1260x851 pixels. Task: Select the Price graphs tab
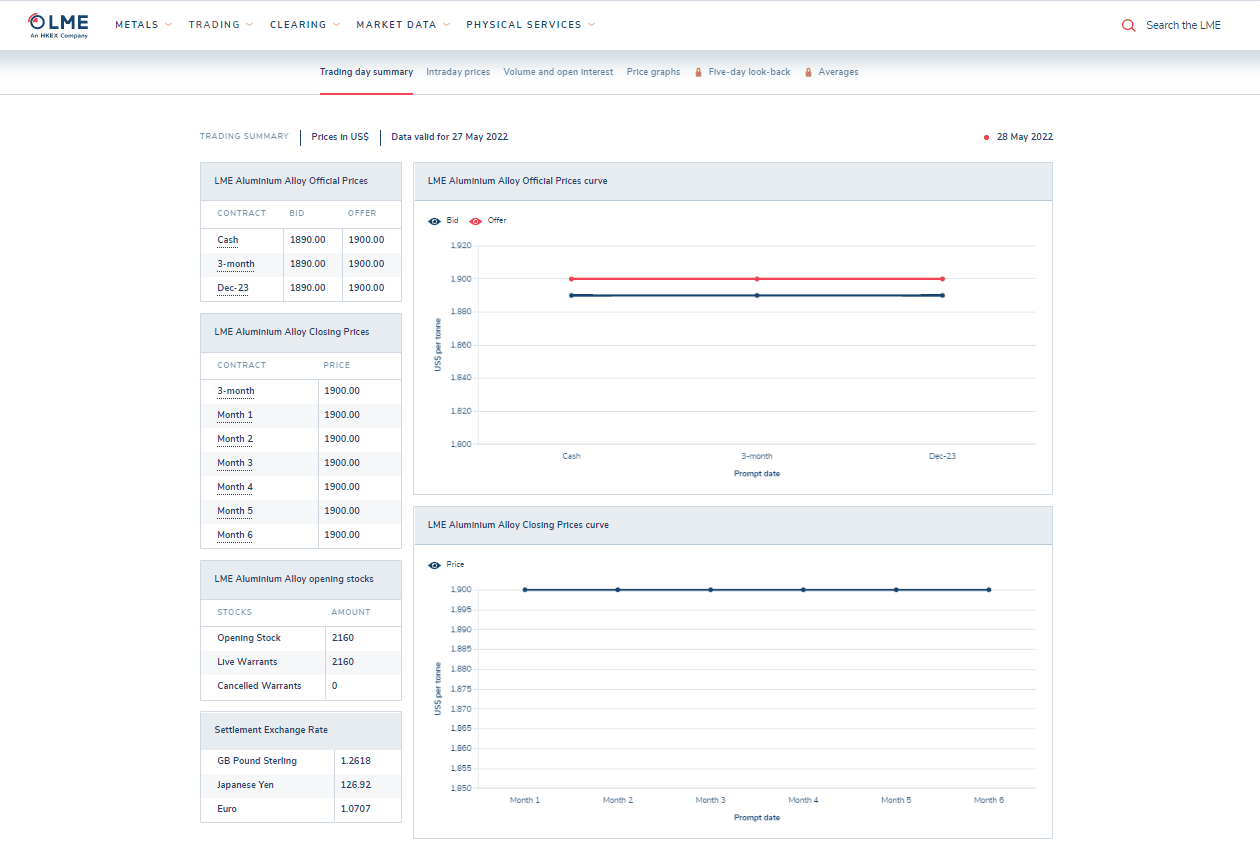653,72
